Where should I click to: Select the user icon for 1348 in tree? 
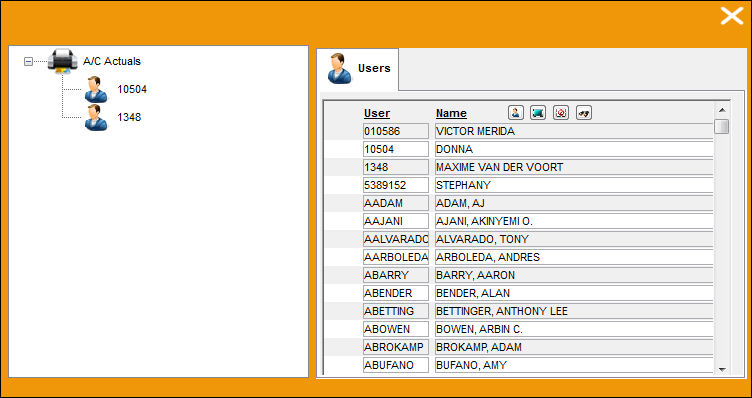(96, 117)
